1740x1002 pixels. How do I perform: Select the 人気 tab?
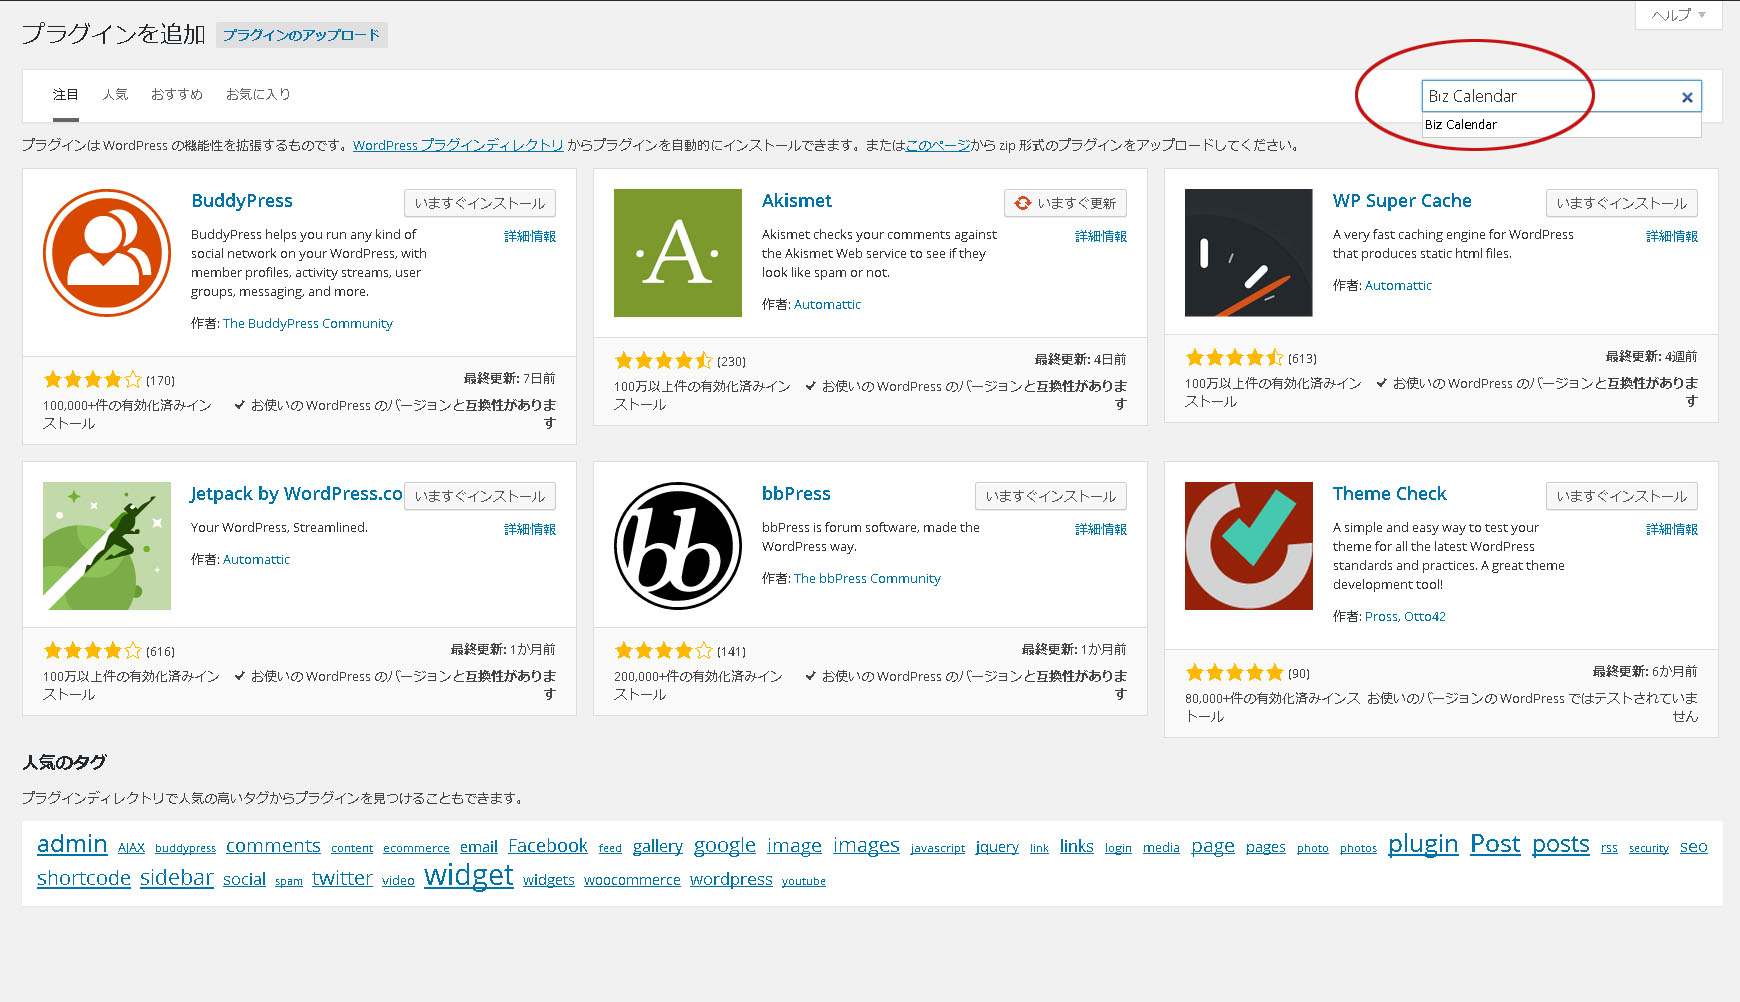point(115,95)
